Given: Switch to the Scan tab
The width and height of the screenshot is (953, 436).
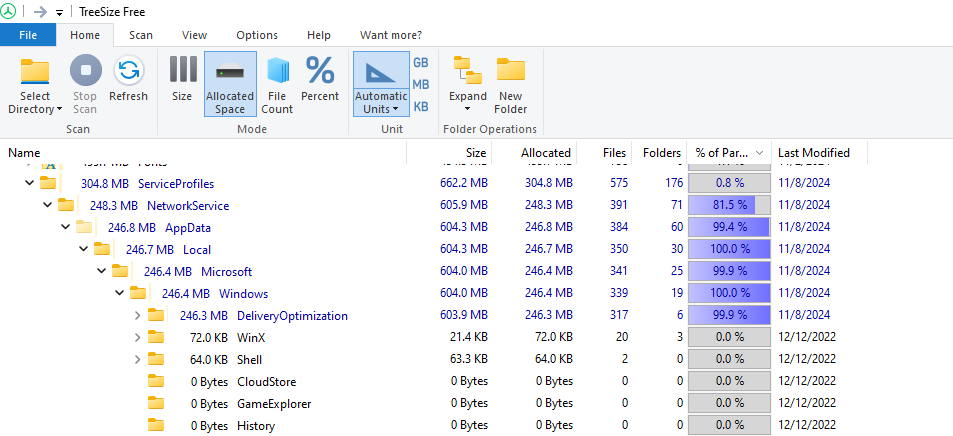Looking at the screenshot, I should pos(140,35).
